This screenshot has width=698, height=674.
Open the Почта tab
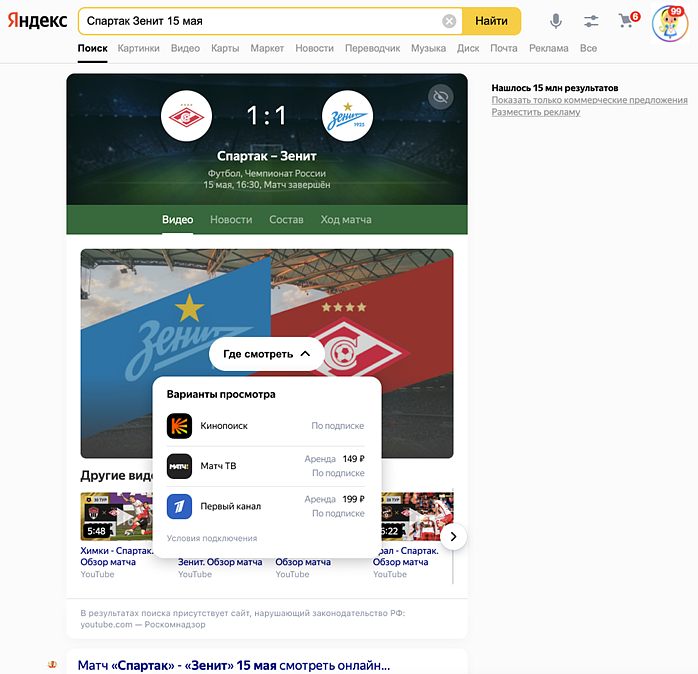(x=503, y=49)
